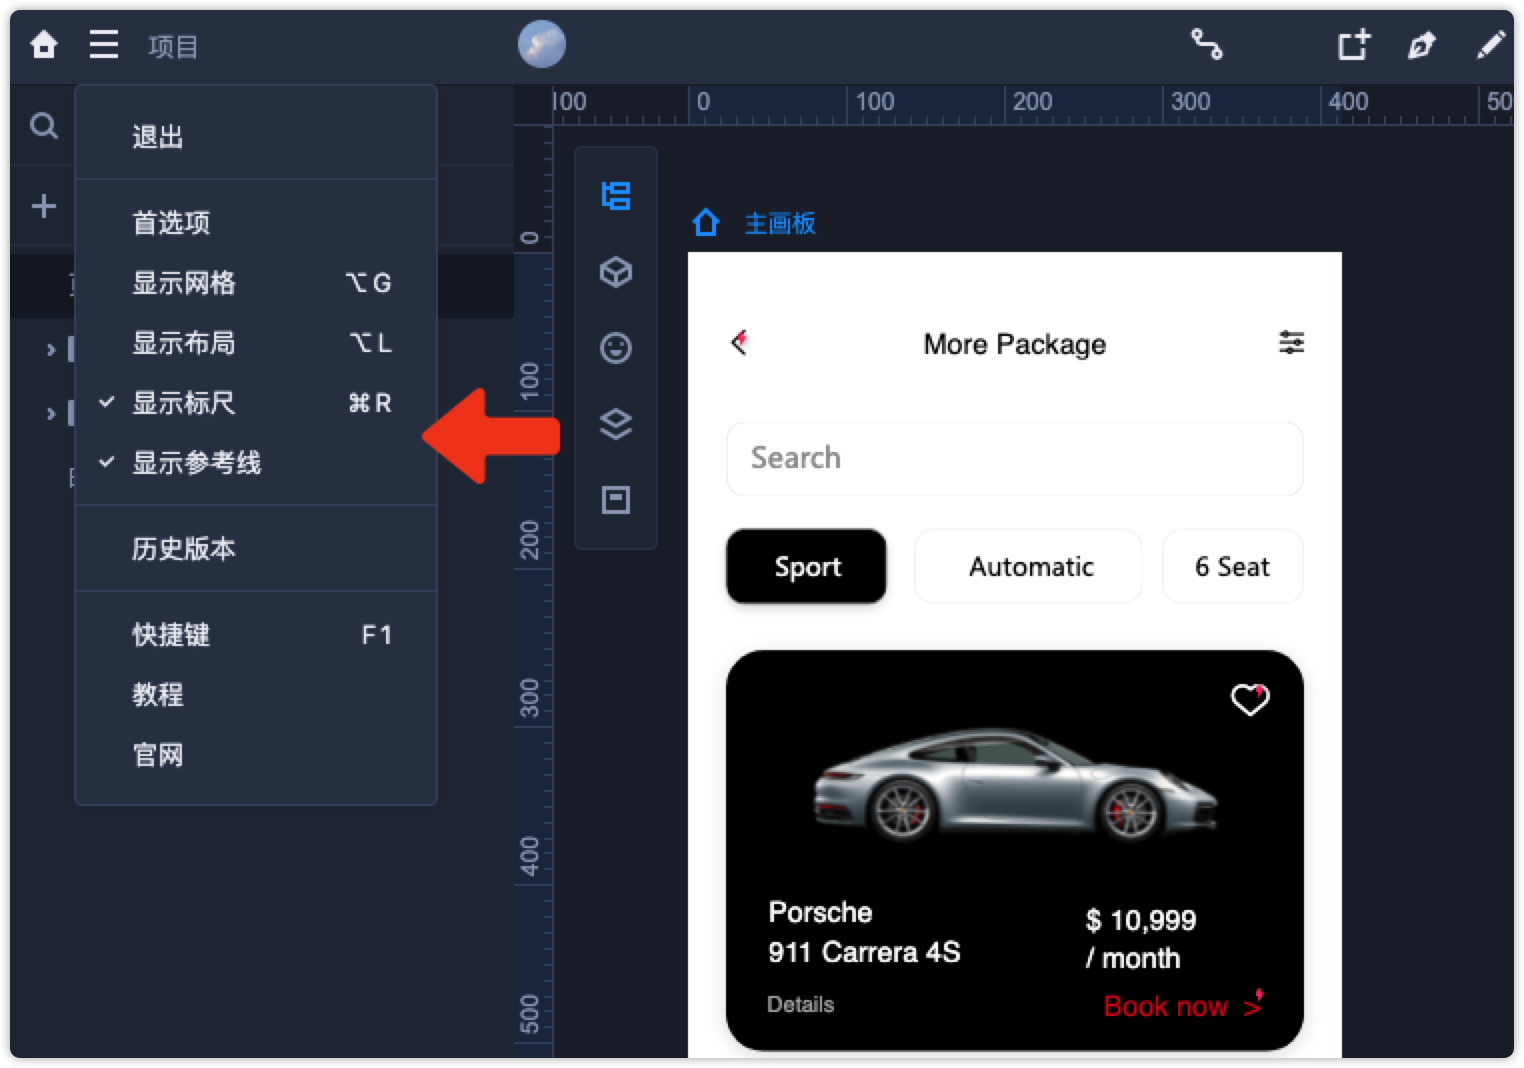Image resolution: width=1524 pixels, height=1068 pixels.
Task: Select the Pen tool icon
Action: coord(1421,45)
